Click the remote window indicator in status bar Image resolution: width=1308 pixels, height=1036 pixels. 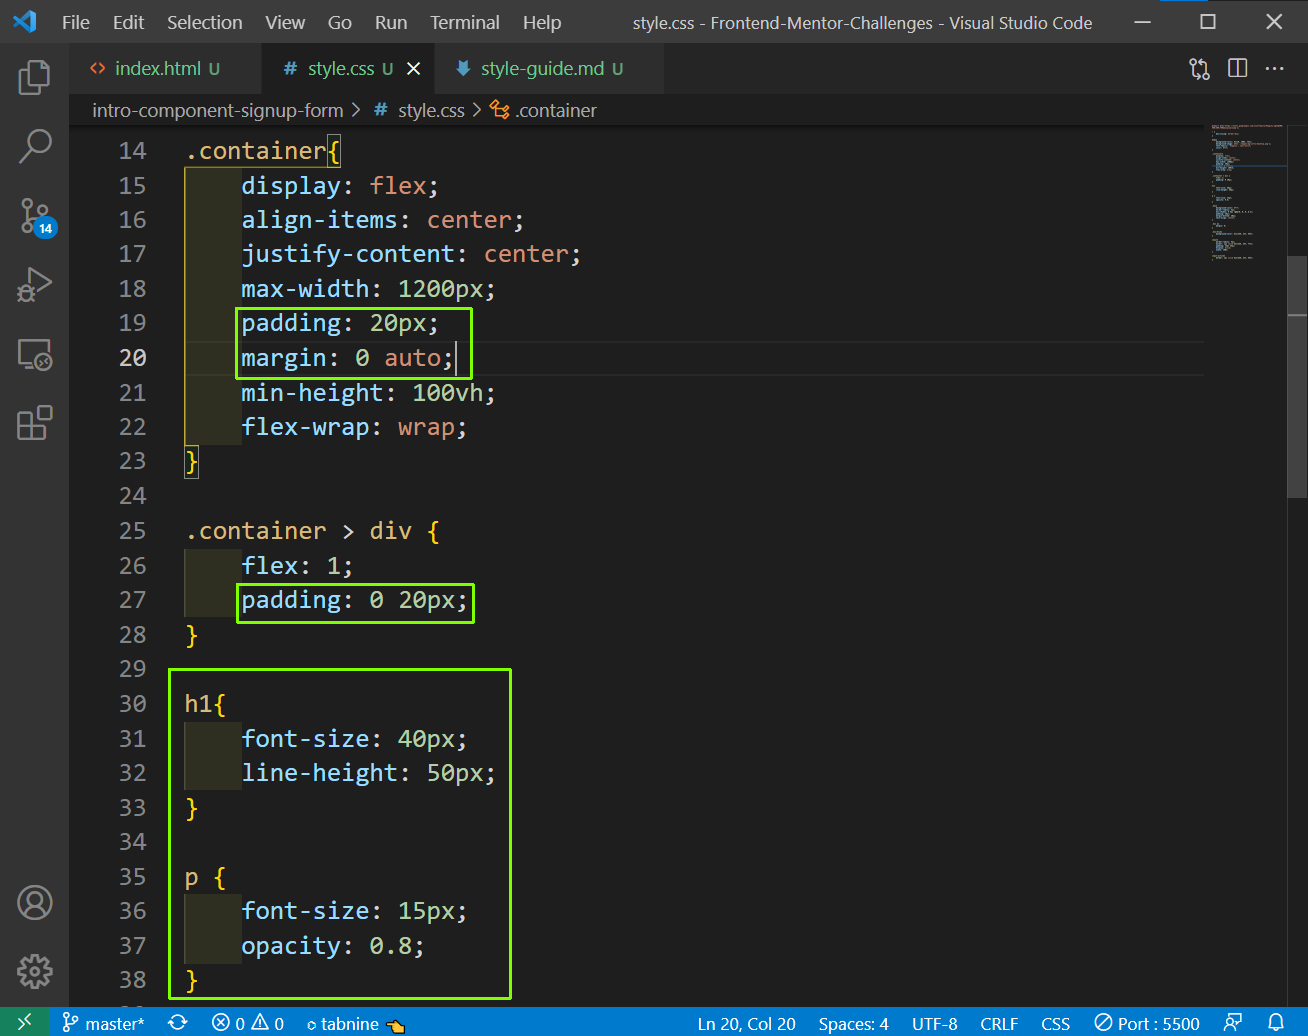tap(24, 1023)
